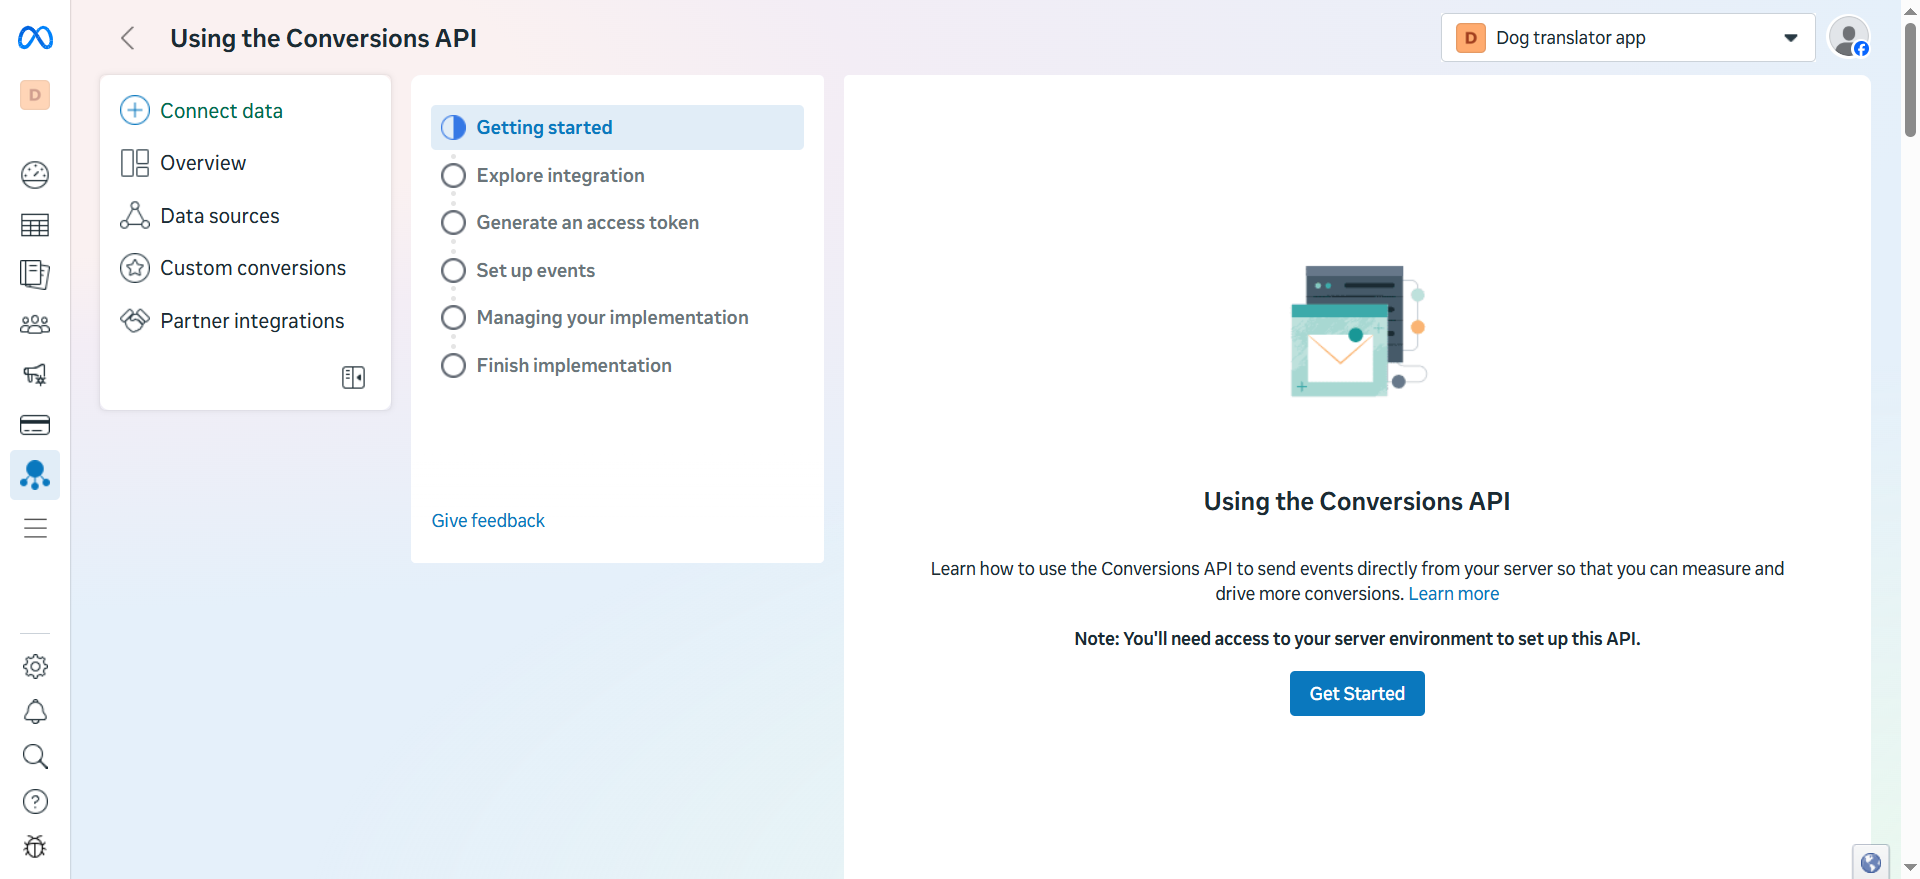The image size is (1920, 879).
Task: Open the profile avatar icon
Action: 1849,37
